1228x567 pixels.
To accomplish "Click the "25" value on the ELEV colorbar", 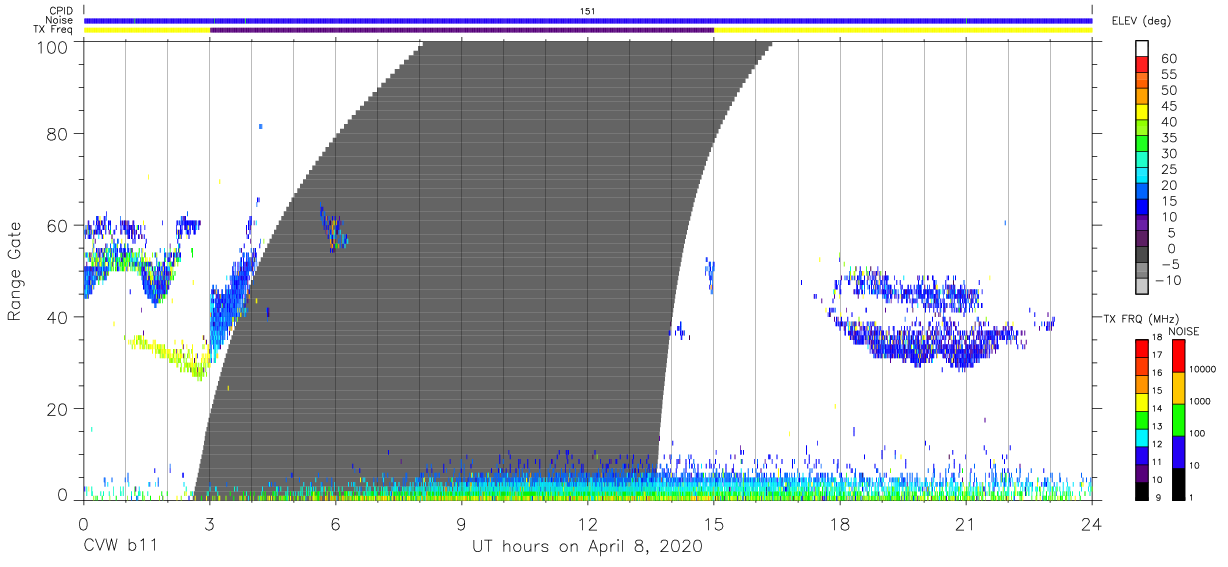I will (1168, 170).
